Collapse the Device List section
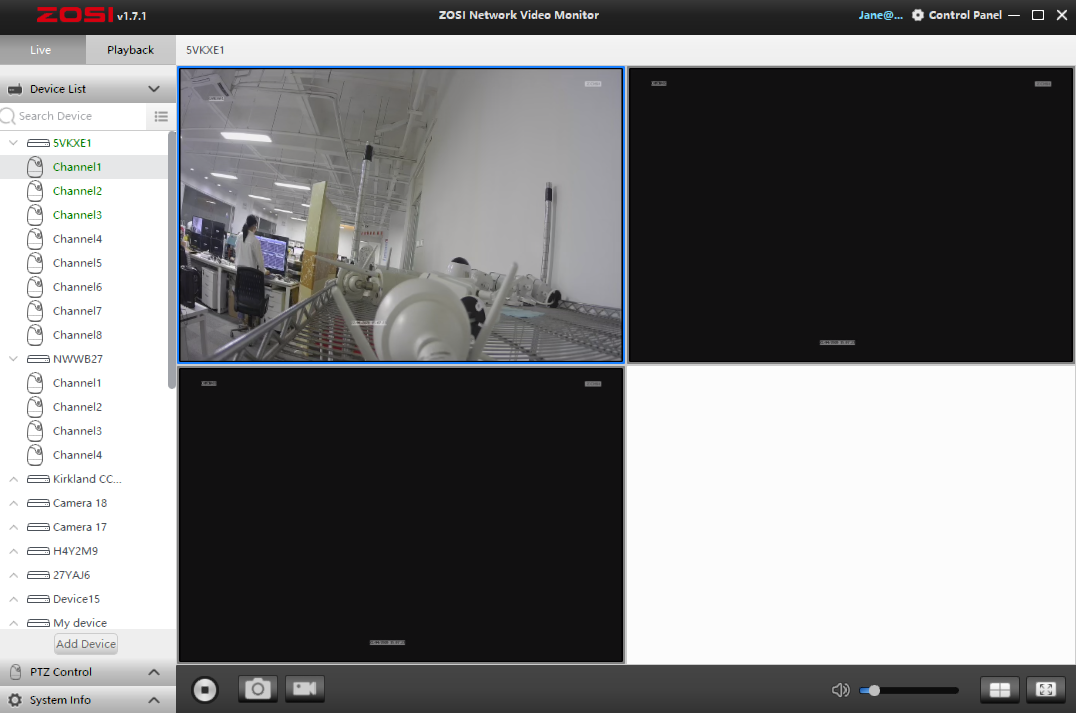Viewport: 1076px width, 713px height. click(x=154, y=89)
